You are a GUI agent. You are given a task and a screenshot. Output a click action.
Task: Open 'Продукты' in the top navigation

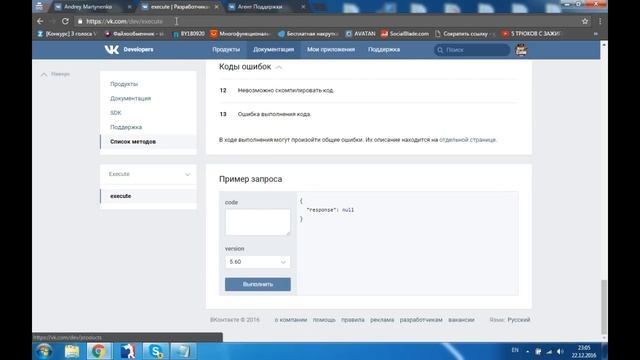[226, 49]
